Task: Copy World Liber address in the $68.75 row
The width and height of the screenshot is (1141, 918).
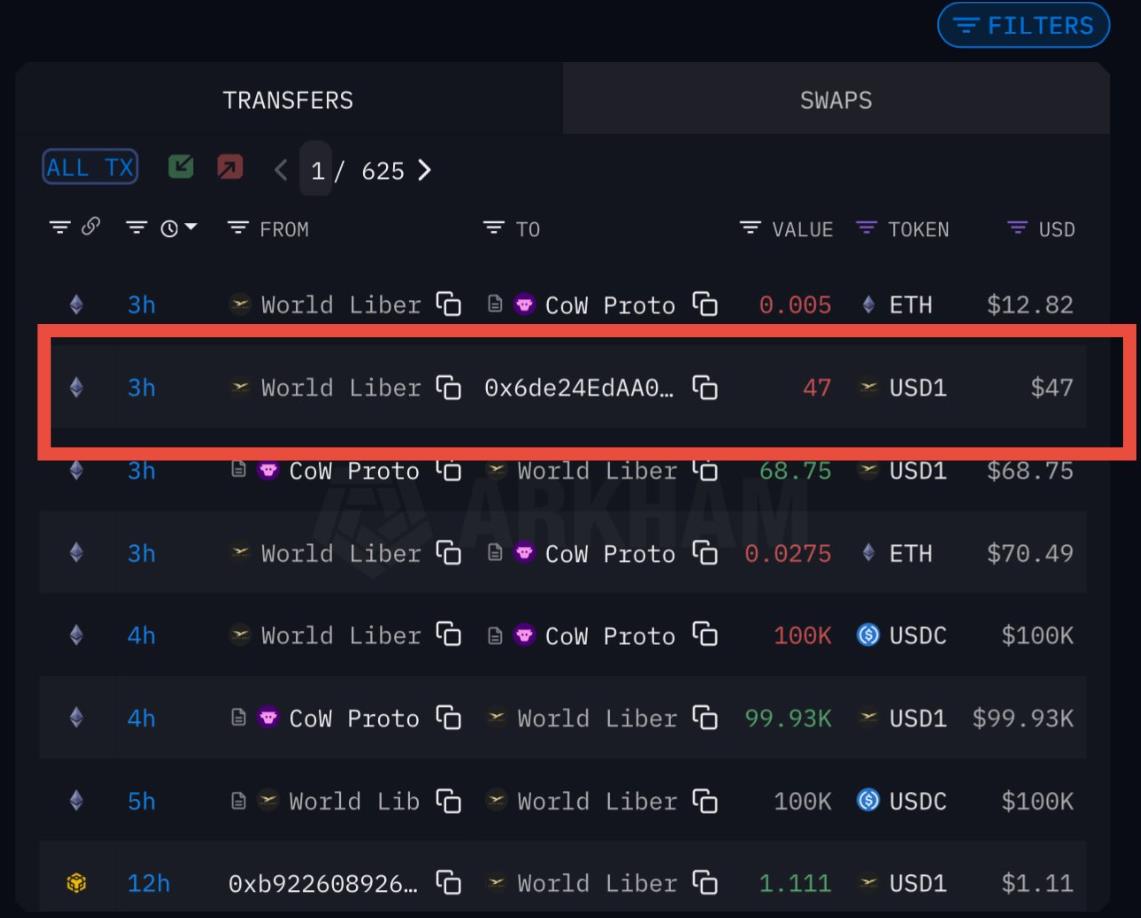Action: click(704, 470)
